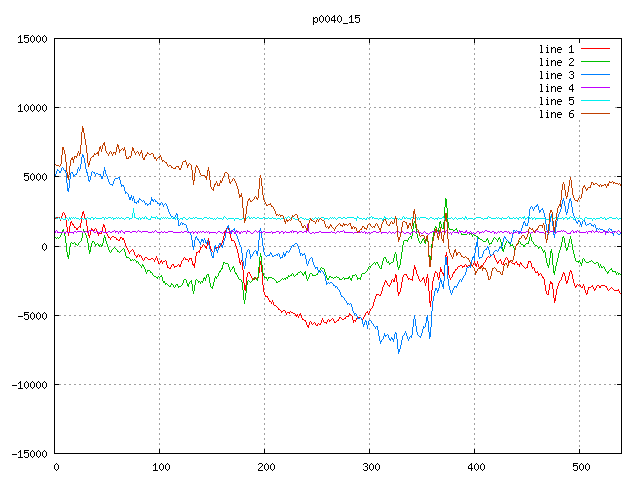Select the purple sample beside line 4

595,88
